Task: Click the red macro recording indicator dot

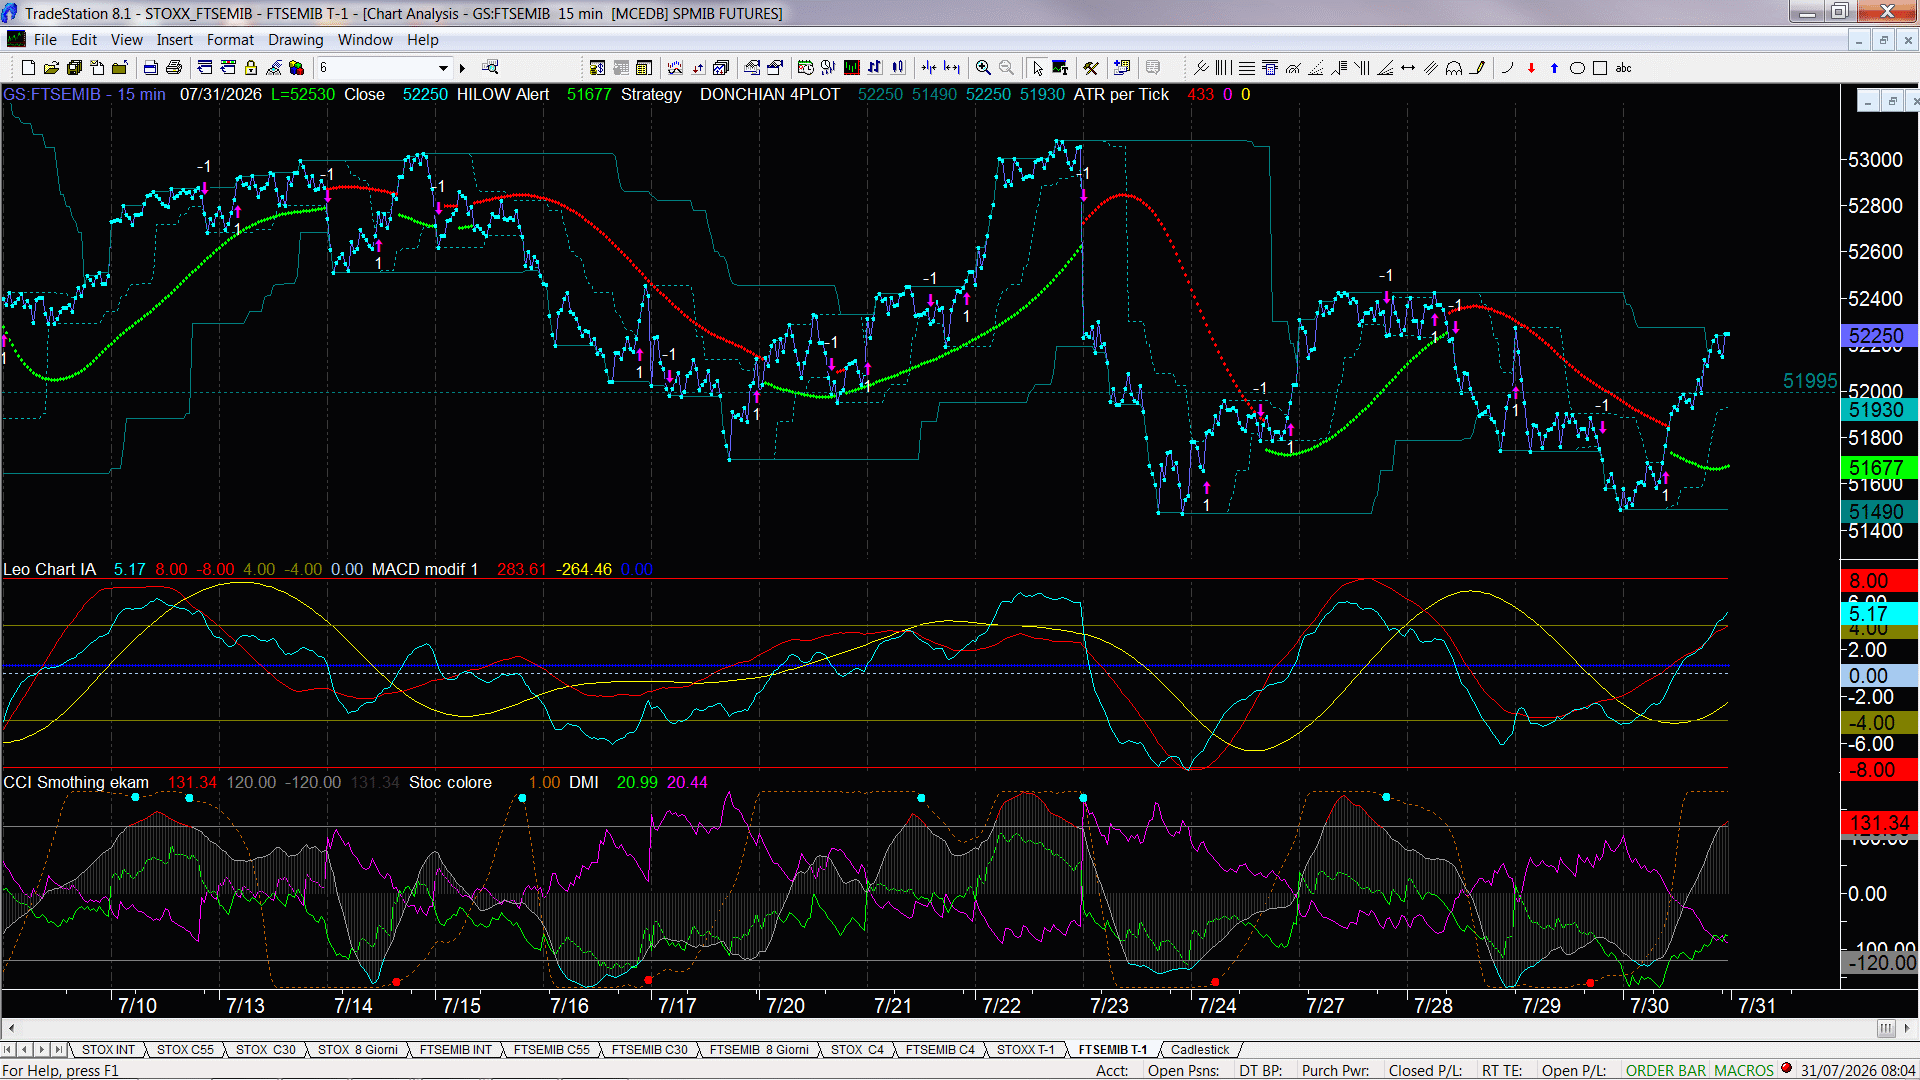Action: click(x=1786, y=1069)
